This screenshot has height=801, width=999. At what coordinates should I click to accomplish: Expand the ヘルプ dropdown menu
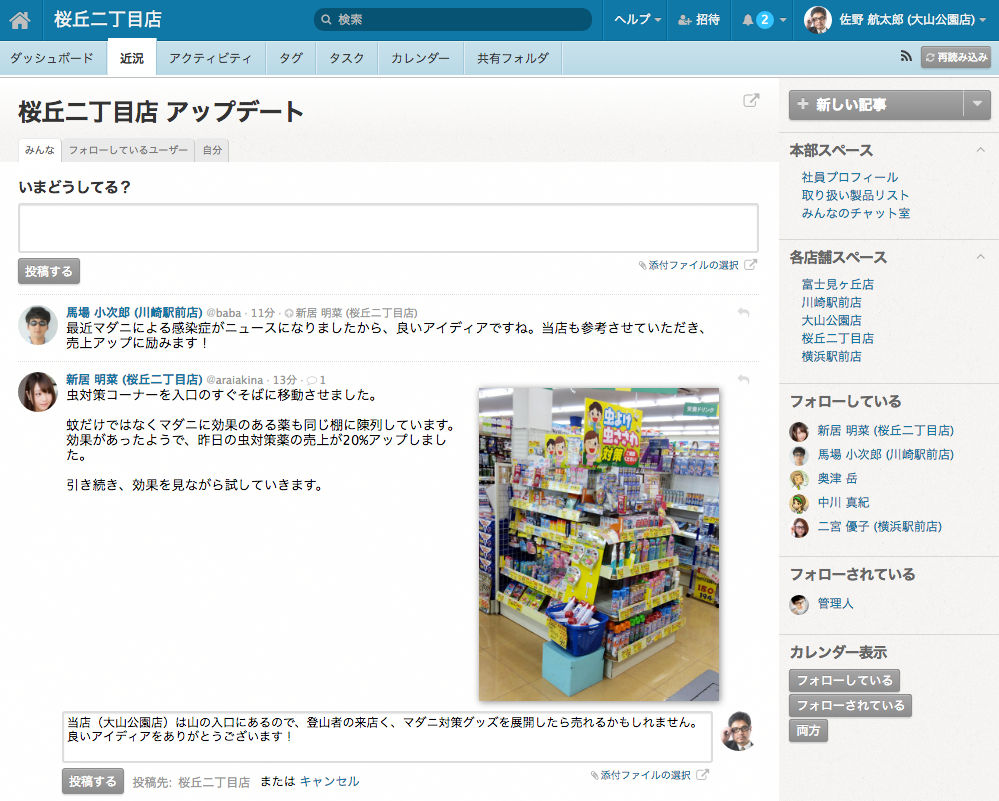pos(637,20)
